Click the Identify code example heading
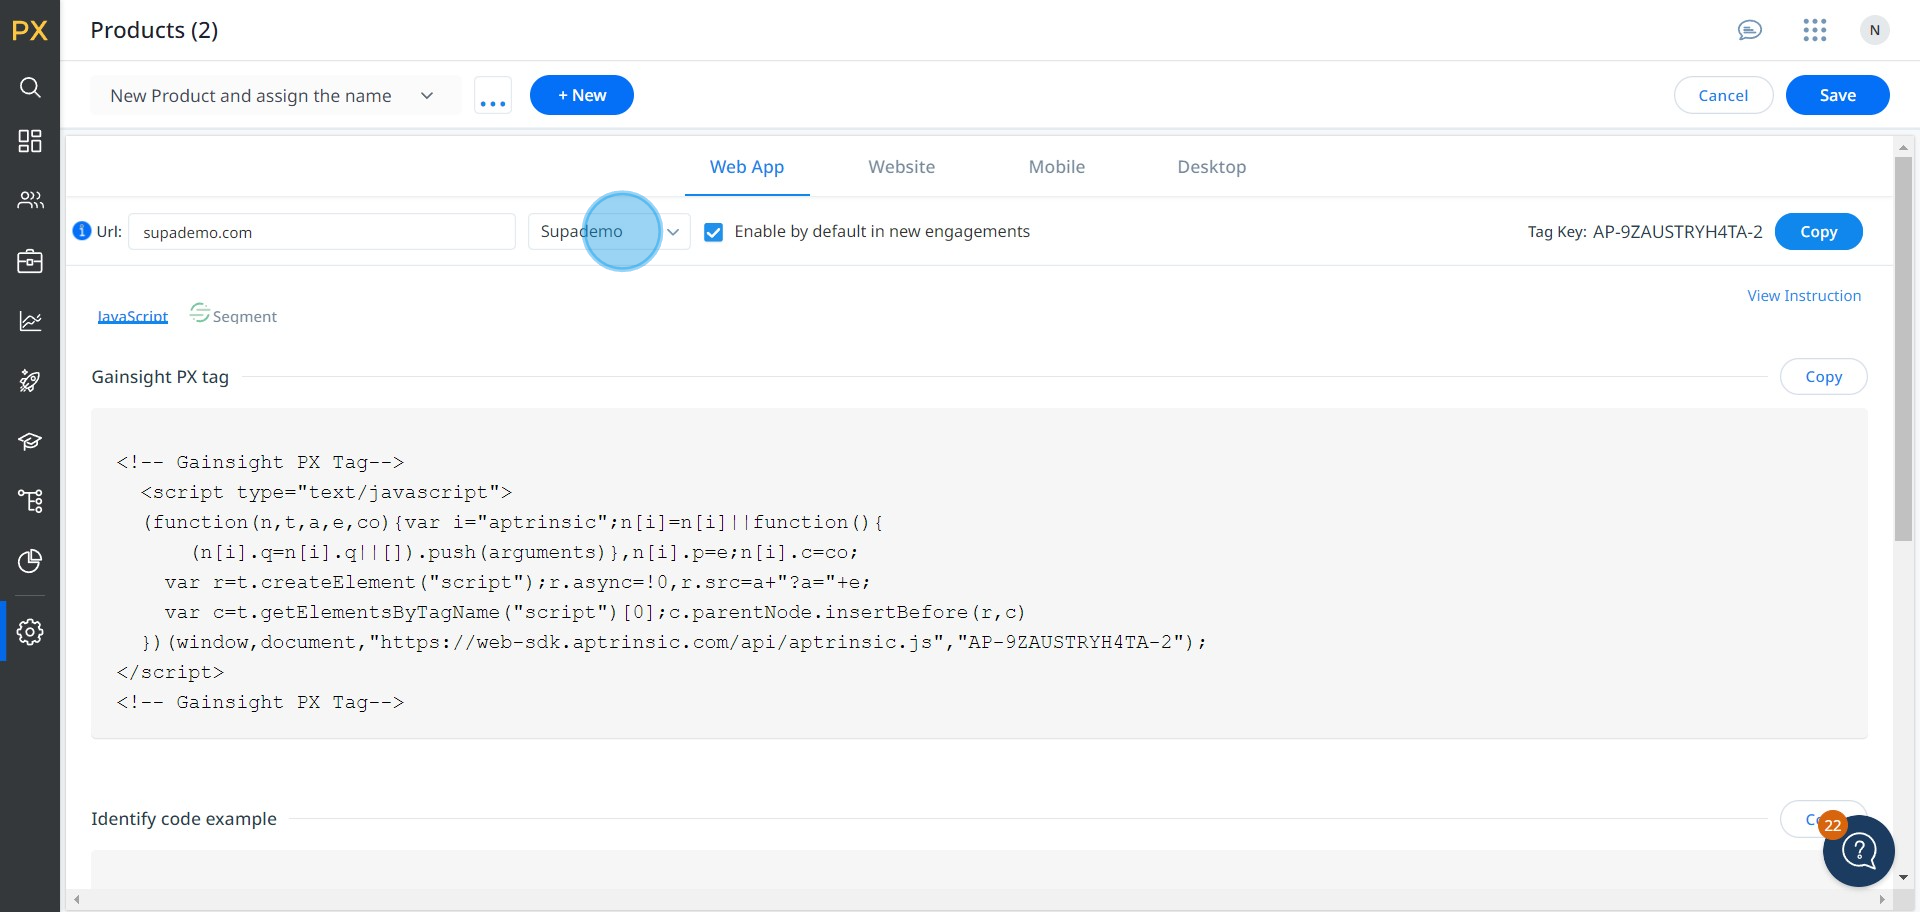The height and width of the screenshot is (912, 1920). (184, 819)
